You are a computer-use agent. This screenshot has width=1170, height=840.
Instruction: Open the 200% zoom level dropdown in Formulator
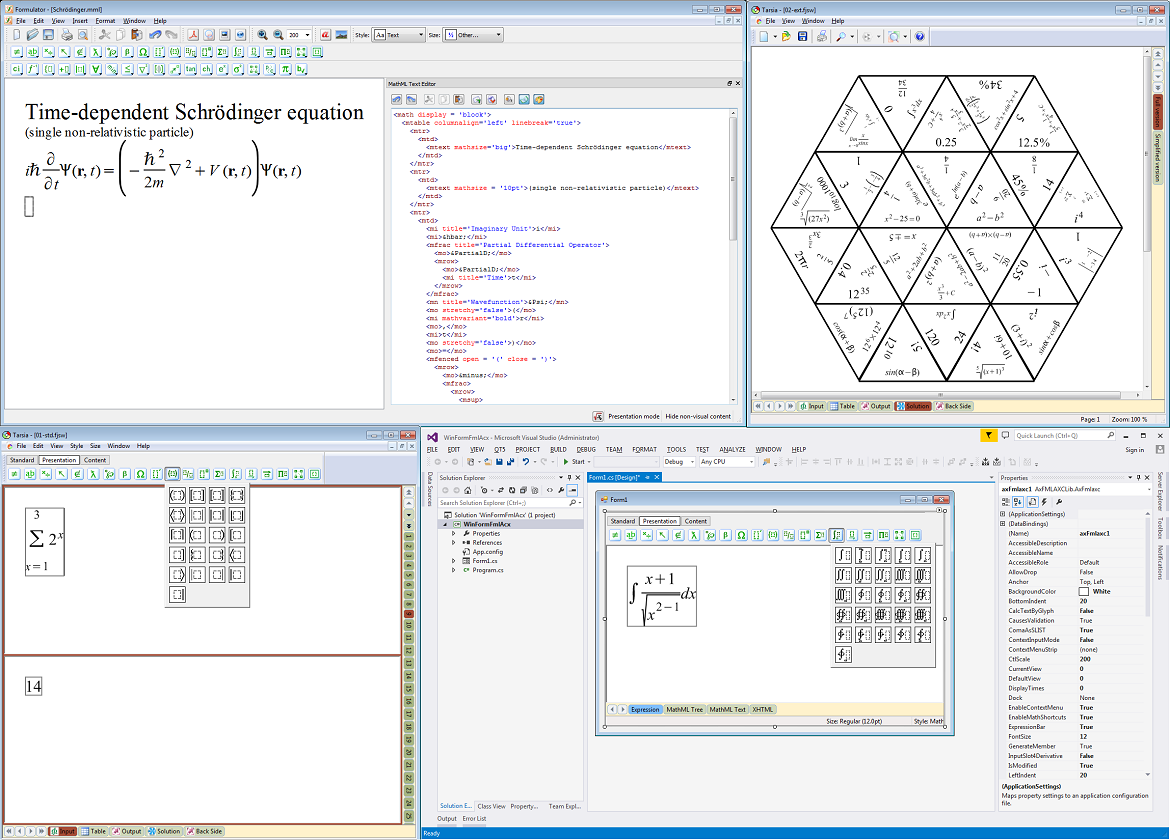pos(297,35)
